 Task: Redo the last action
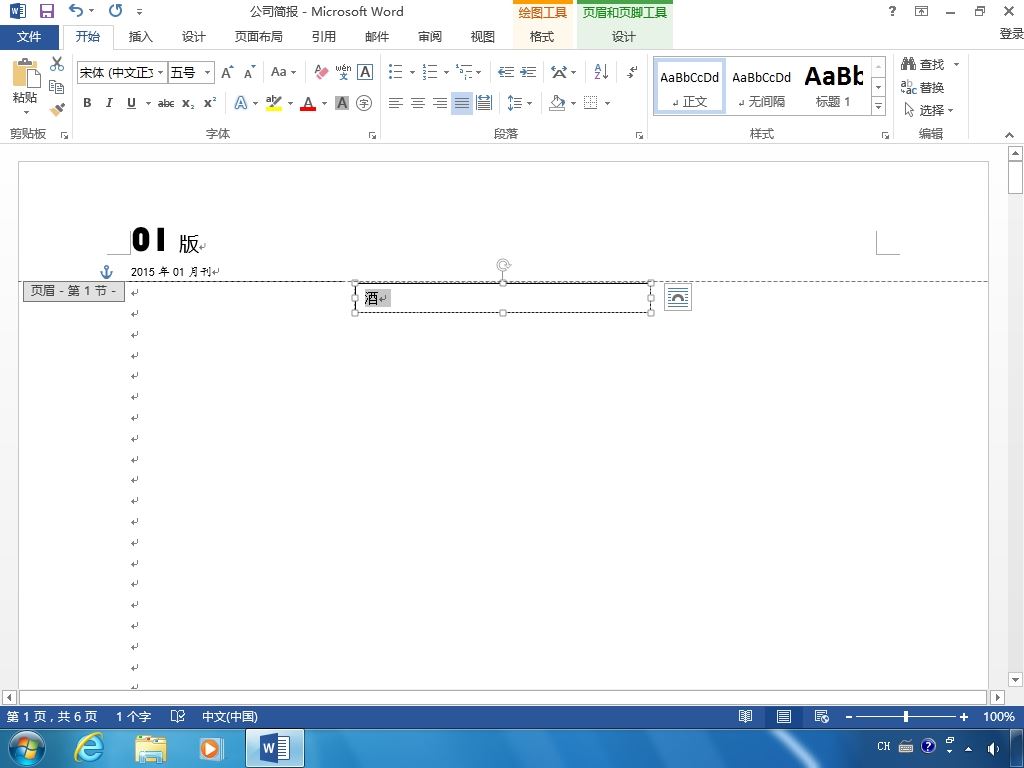point(116,10)
